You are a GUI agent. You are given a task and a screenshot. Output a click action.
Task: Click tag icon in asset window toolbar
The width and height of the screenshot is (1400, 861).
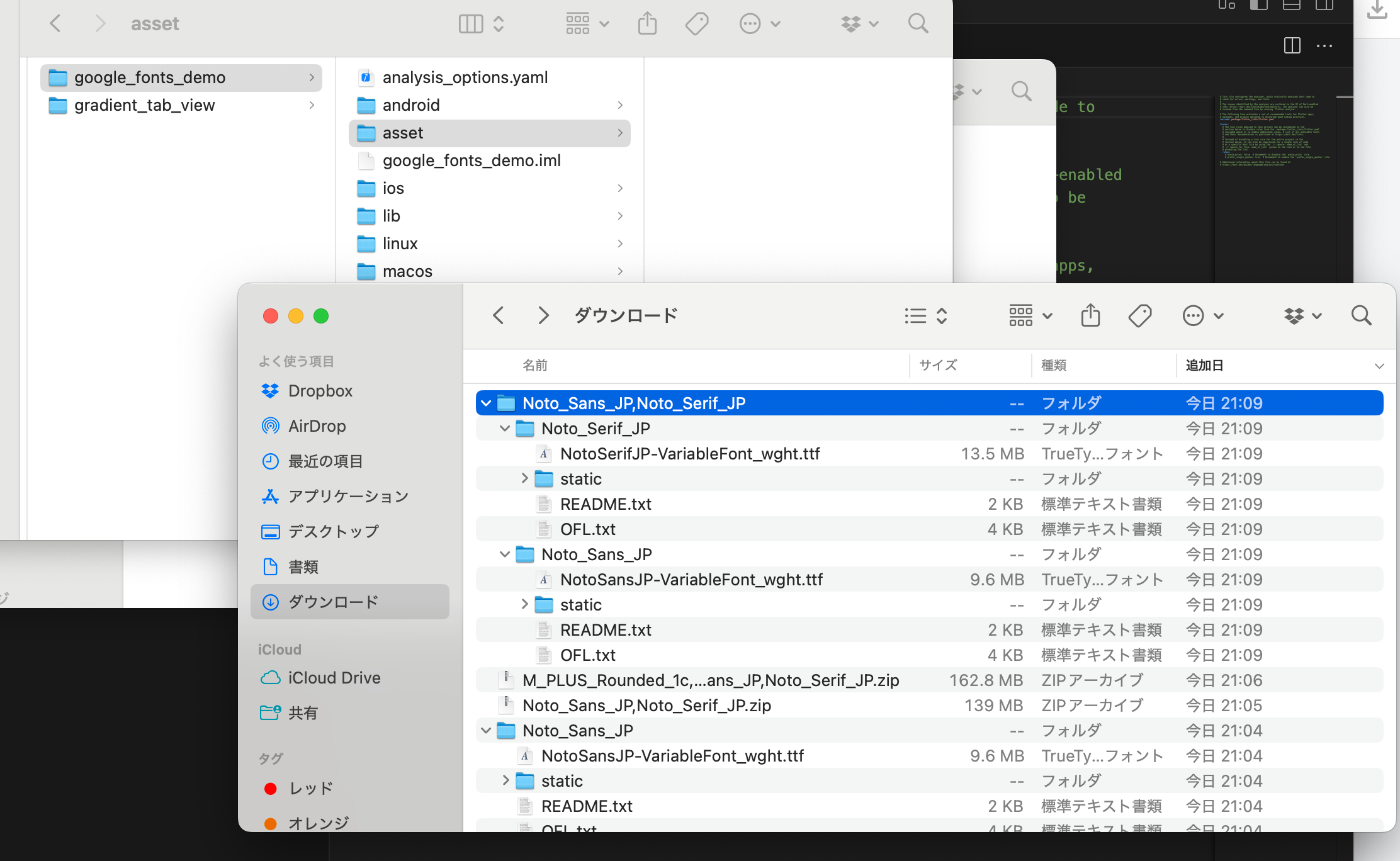698,24
